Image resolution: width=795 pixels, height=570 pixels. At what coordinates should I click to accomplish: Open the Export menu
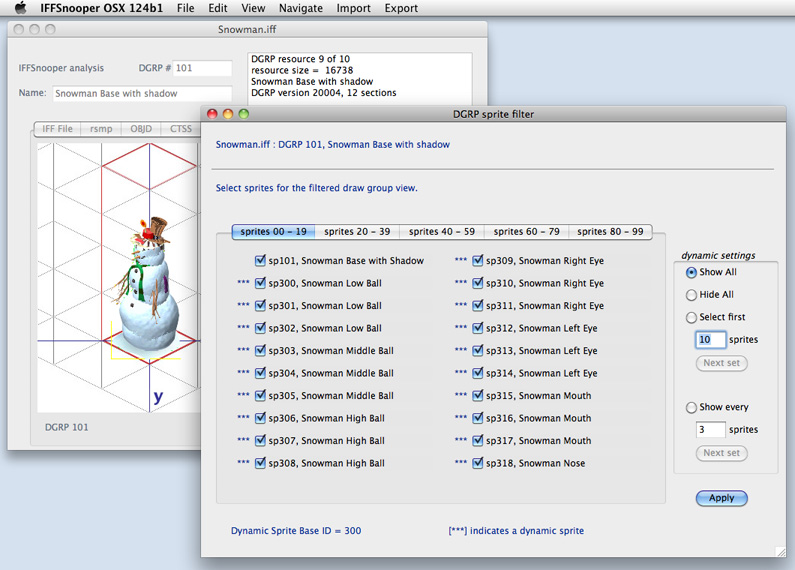(401, 8)
